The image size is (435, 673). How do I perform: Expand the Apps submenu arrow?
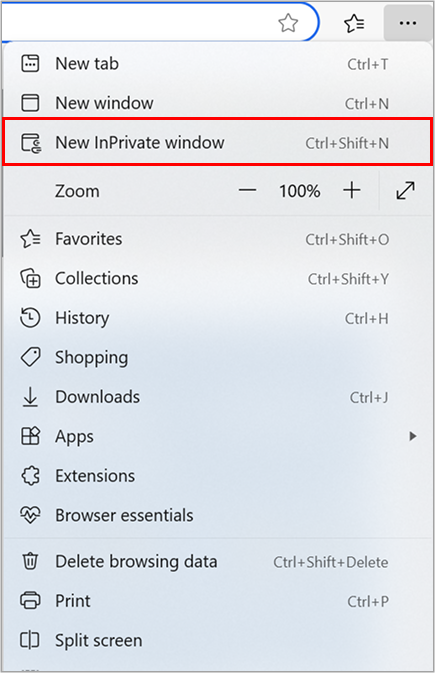click(x=413, y=436)
